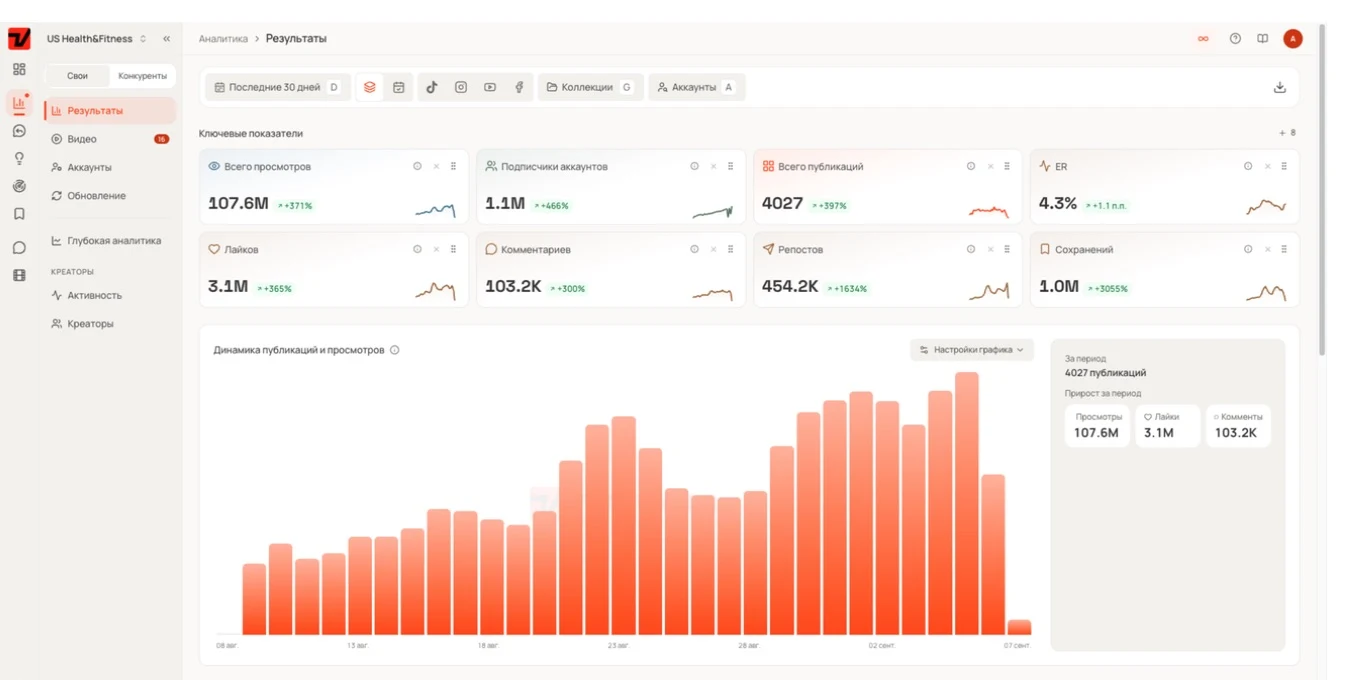This screenshot has width=1366, height=680.
Task: Click the TikTok platform filter icon
Action: click(432, 87)
